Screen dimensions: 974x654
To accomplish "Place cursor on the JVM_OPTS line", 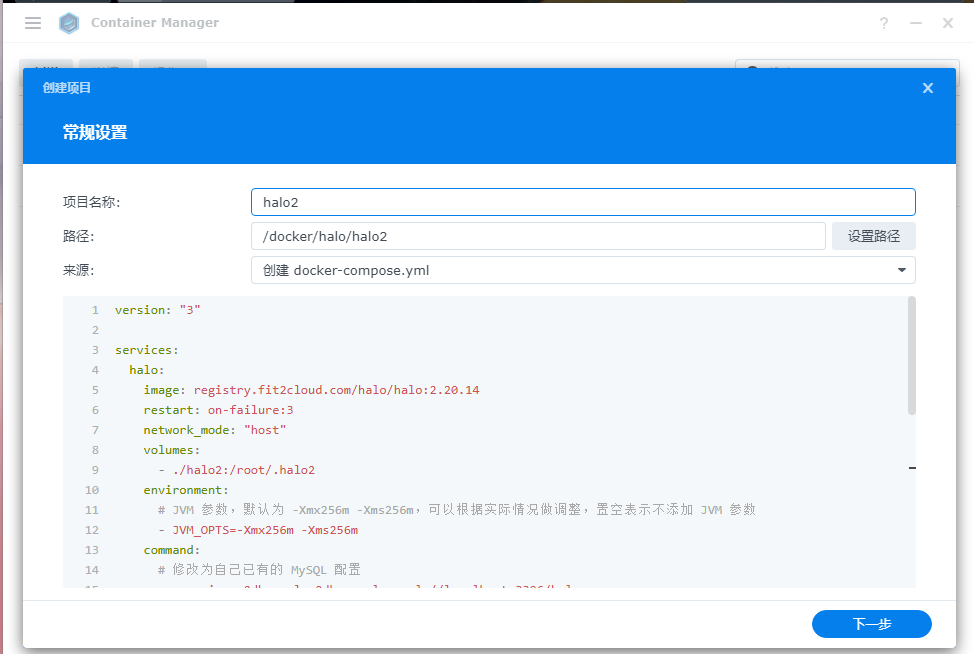I will (265, 530).
